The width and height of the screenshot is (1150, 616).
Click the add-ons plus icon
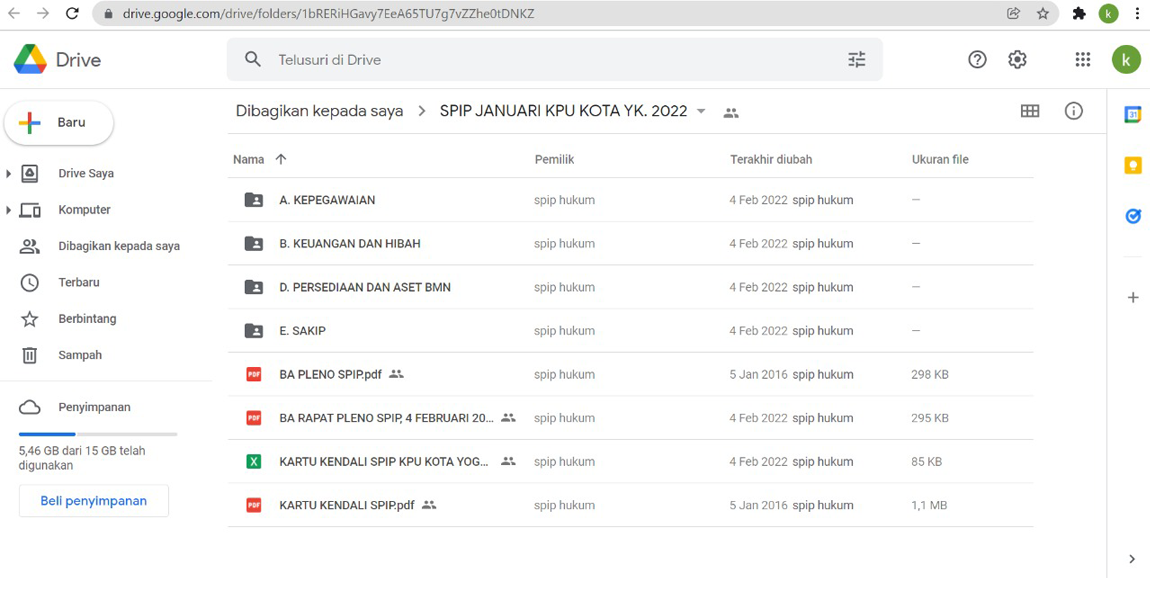[x=1132, y=297]
